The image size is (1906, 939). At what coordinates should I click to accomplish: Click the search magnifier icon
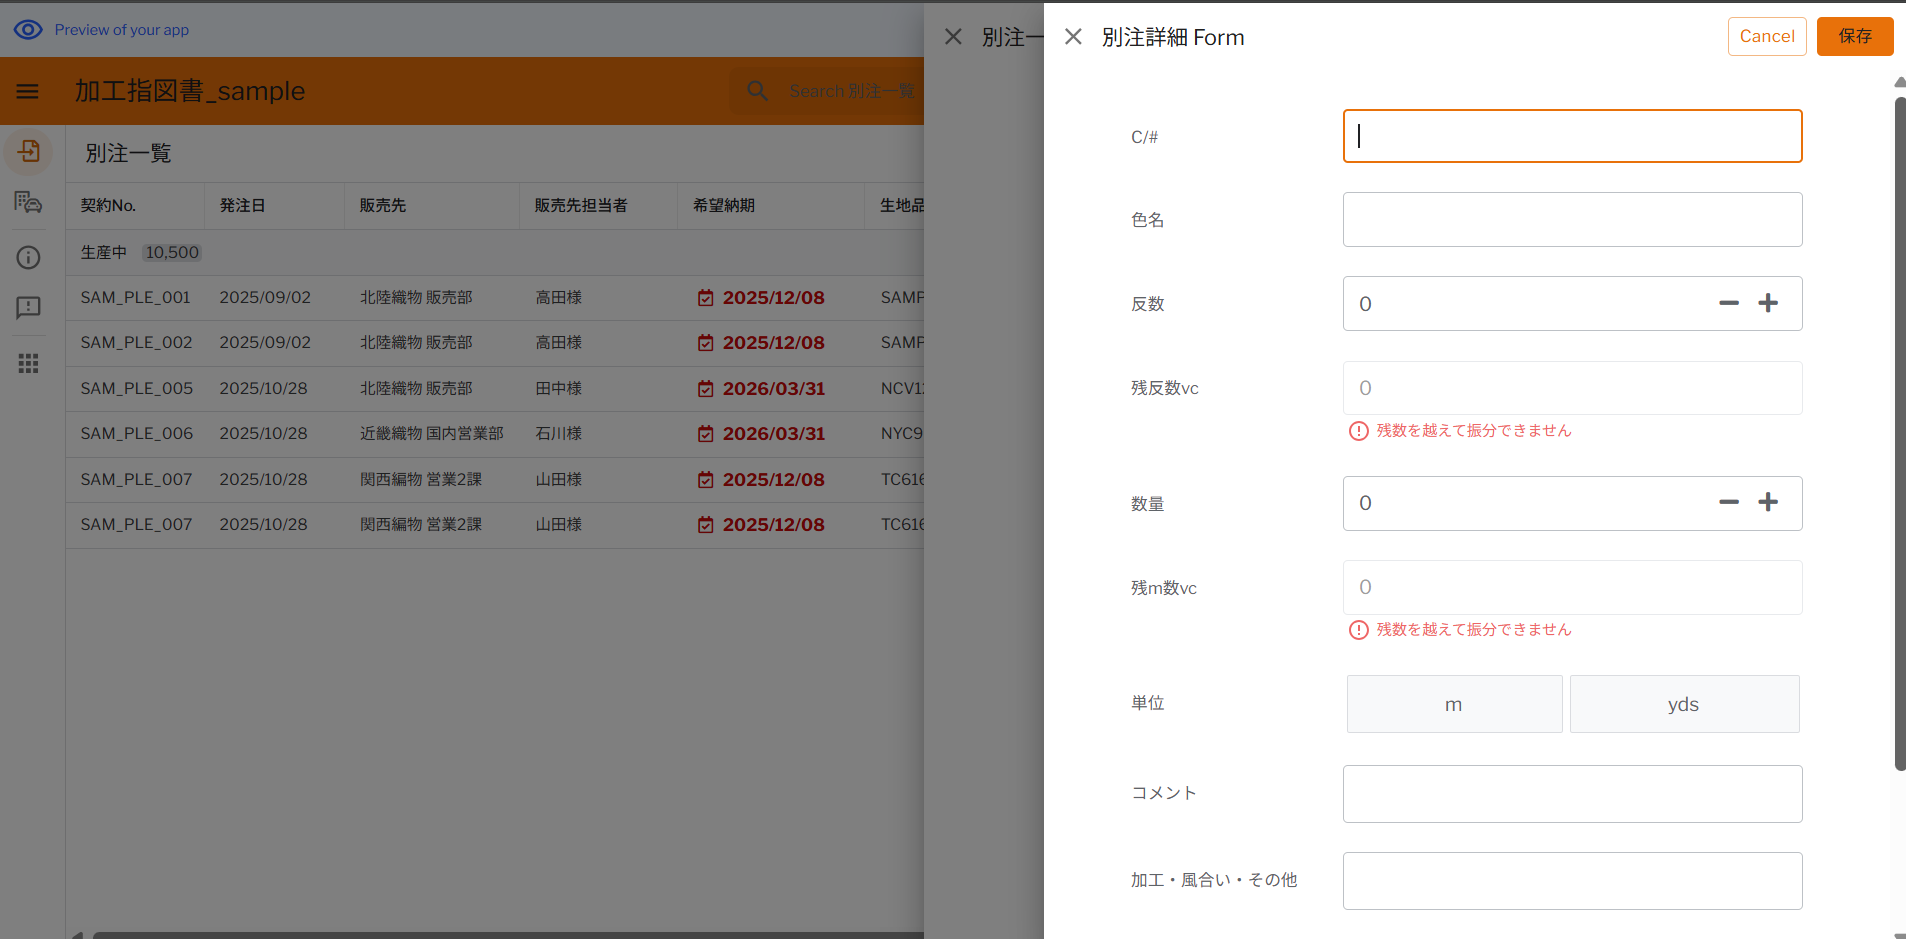click(758, 91)
